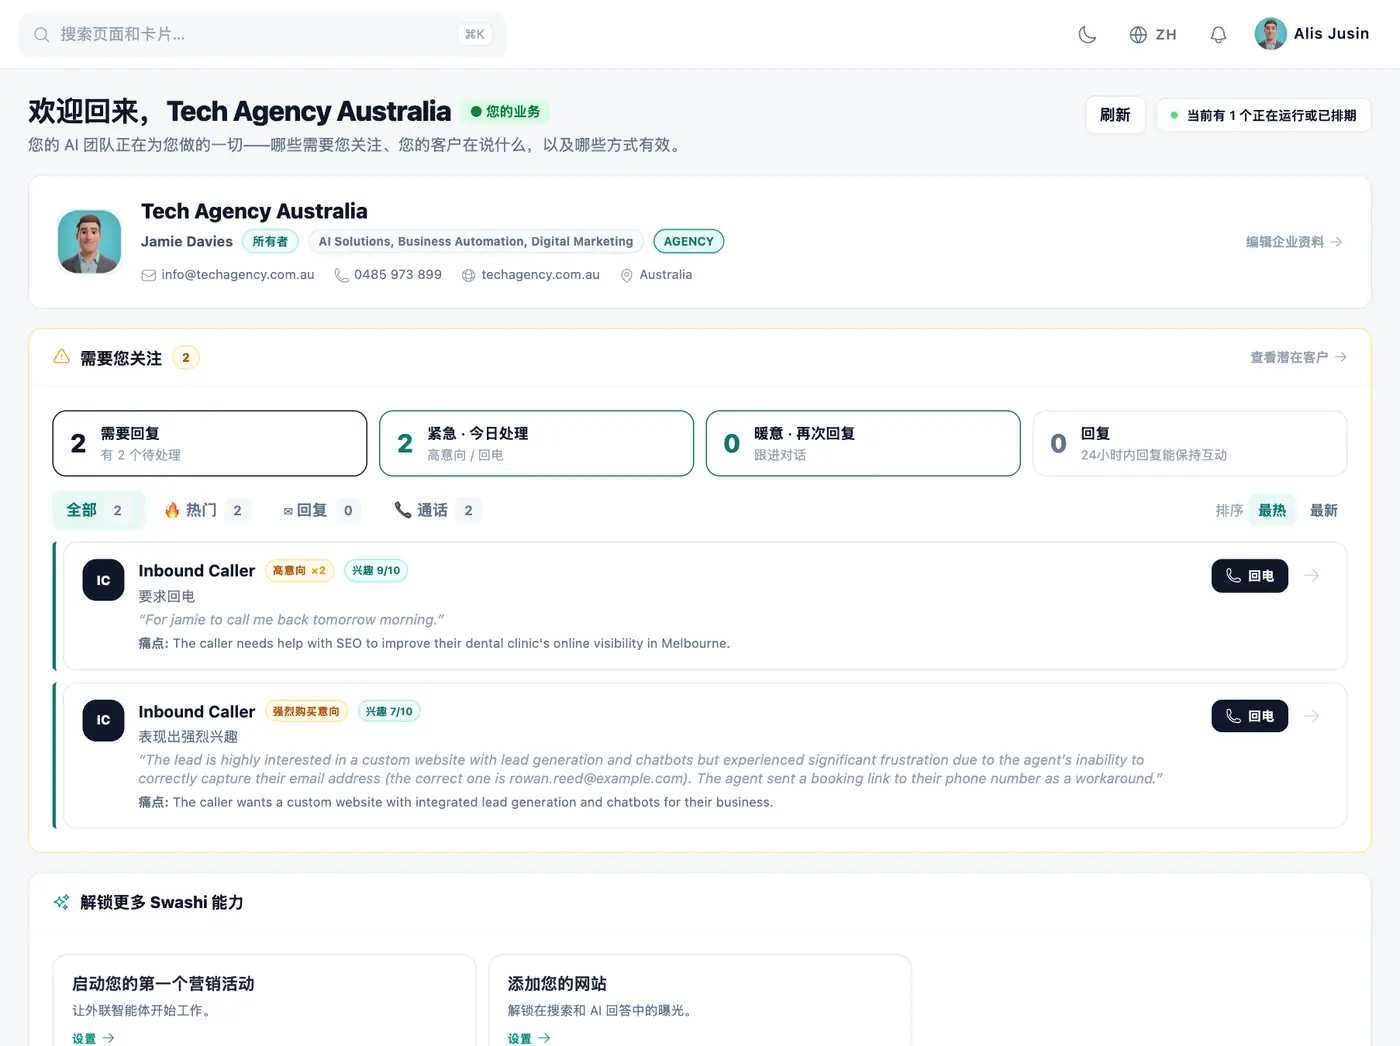
Task: Click the AGENCY tag
Action: pos(689,241)
